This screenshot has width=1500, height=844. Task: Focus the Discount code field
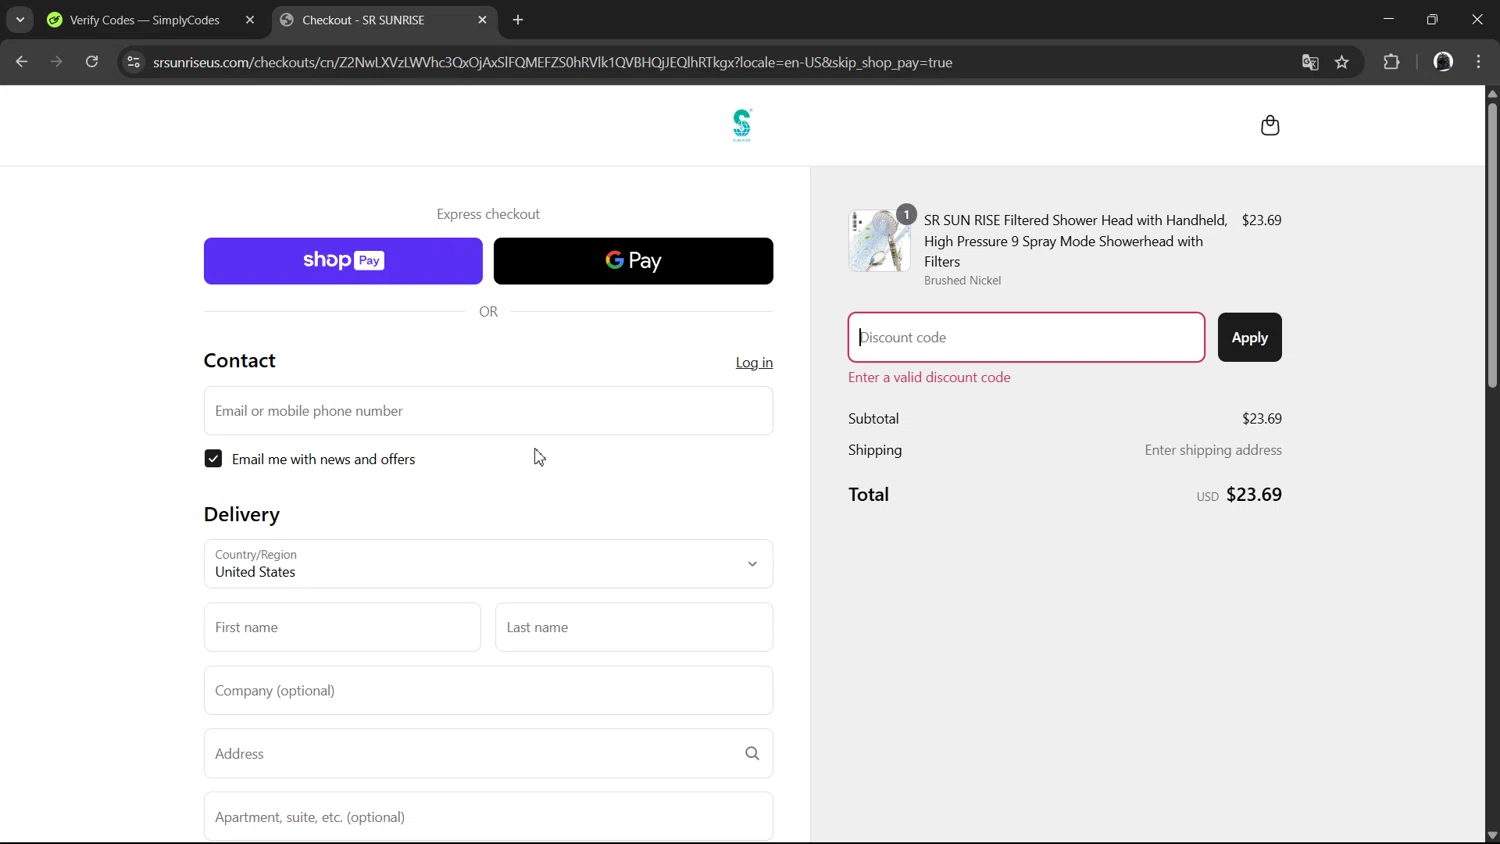click(1026, 338)
